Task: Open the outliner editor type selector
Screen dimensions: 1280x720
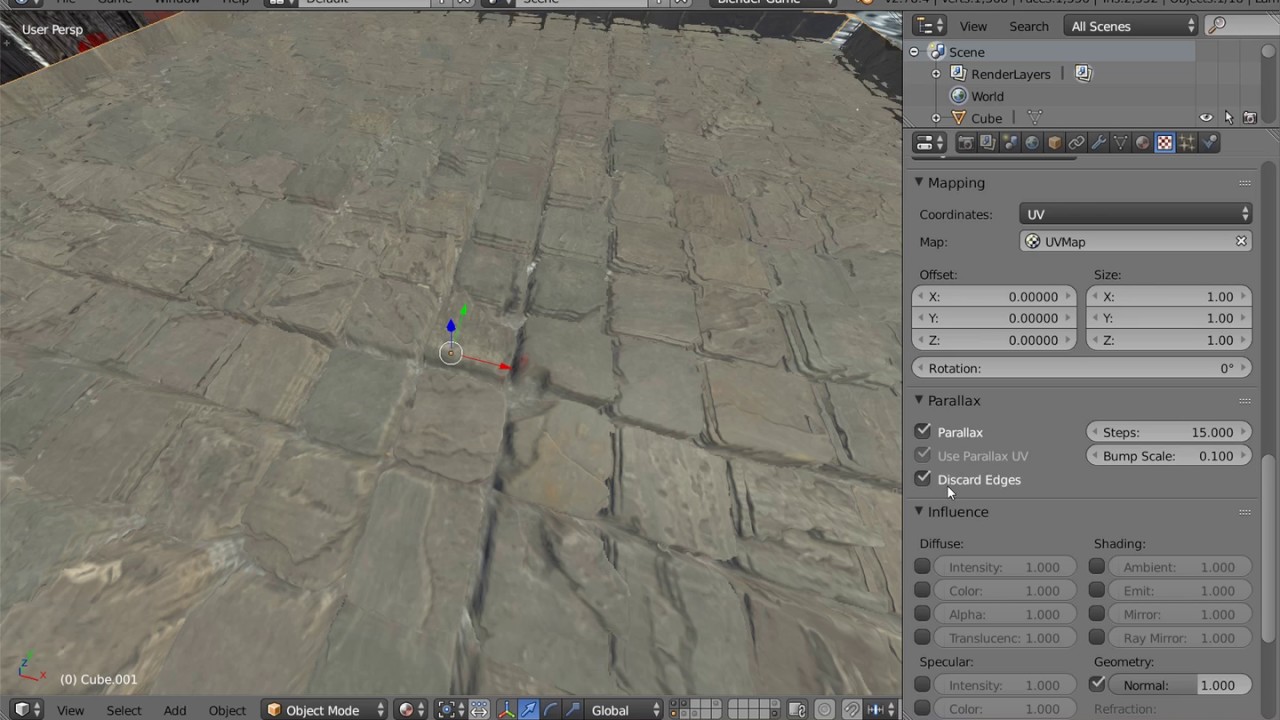Action: (x=929, y=26)
